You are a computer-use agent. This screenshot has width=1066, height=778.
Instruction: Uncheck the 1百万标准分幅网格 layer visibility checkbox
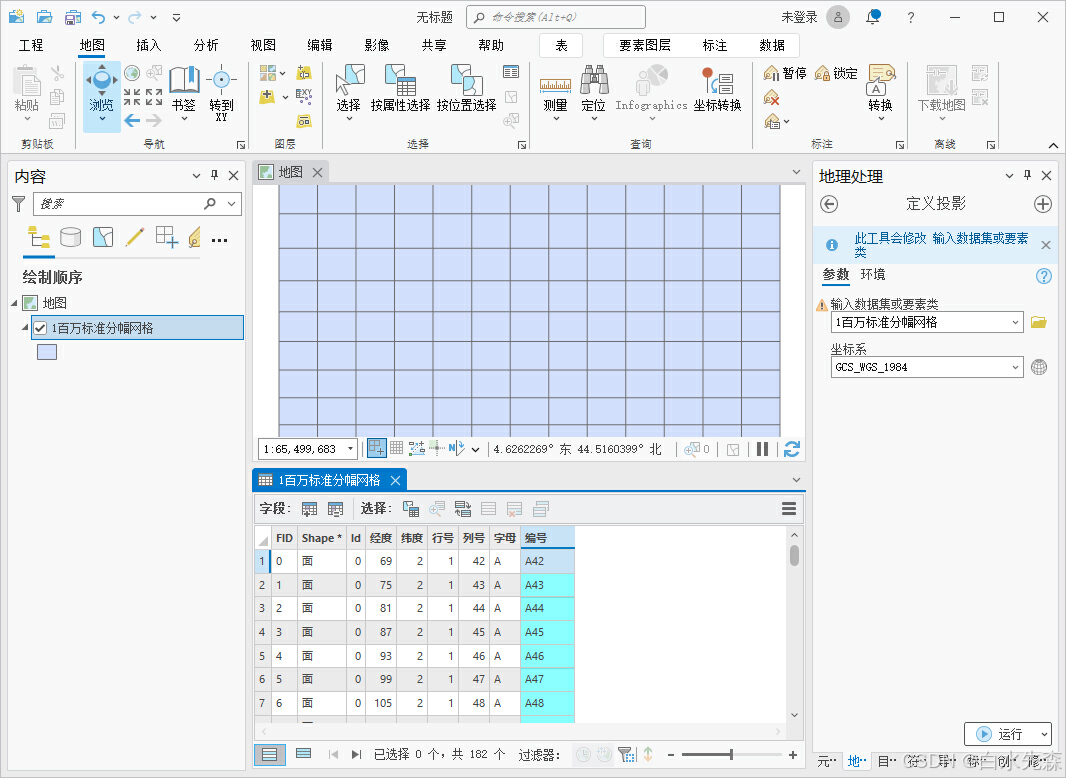40,328
